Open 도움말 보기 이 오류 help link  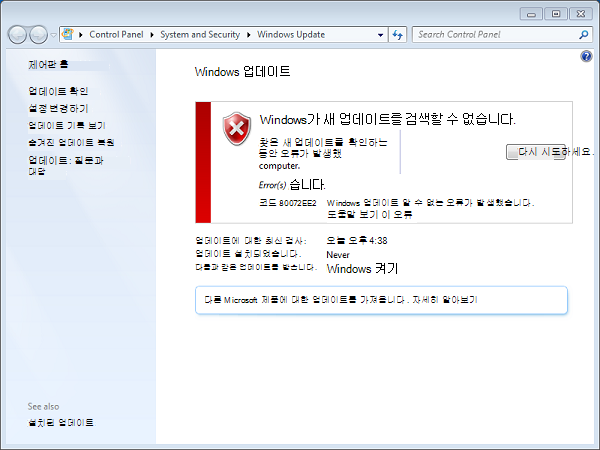[x=370, y=214]
